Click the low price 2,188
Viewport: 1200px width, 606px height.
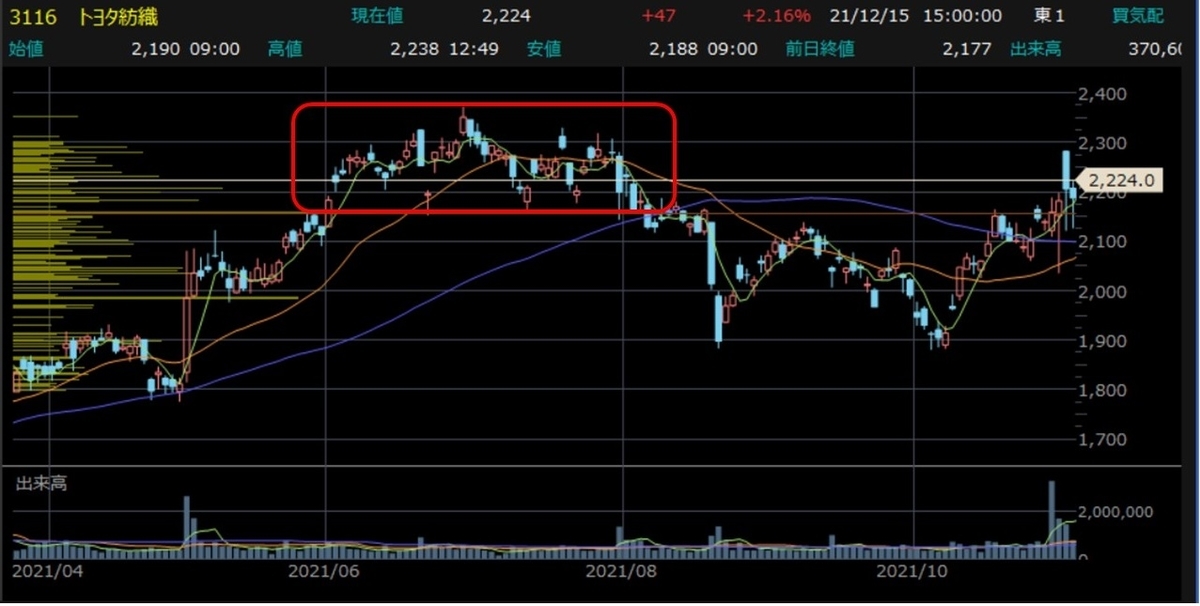click(671, 49)
